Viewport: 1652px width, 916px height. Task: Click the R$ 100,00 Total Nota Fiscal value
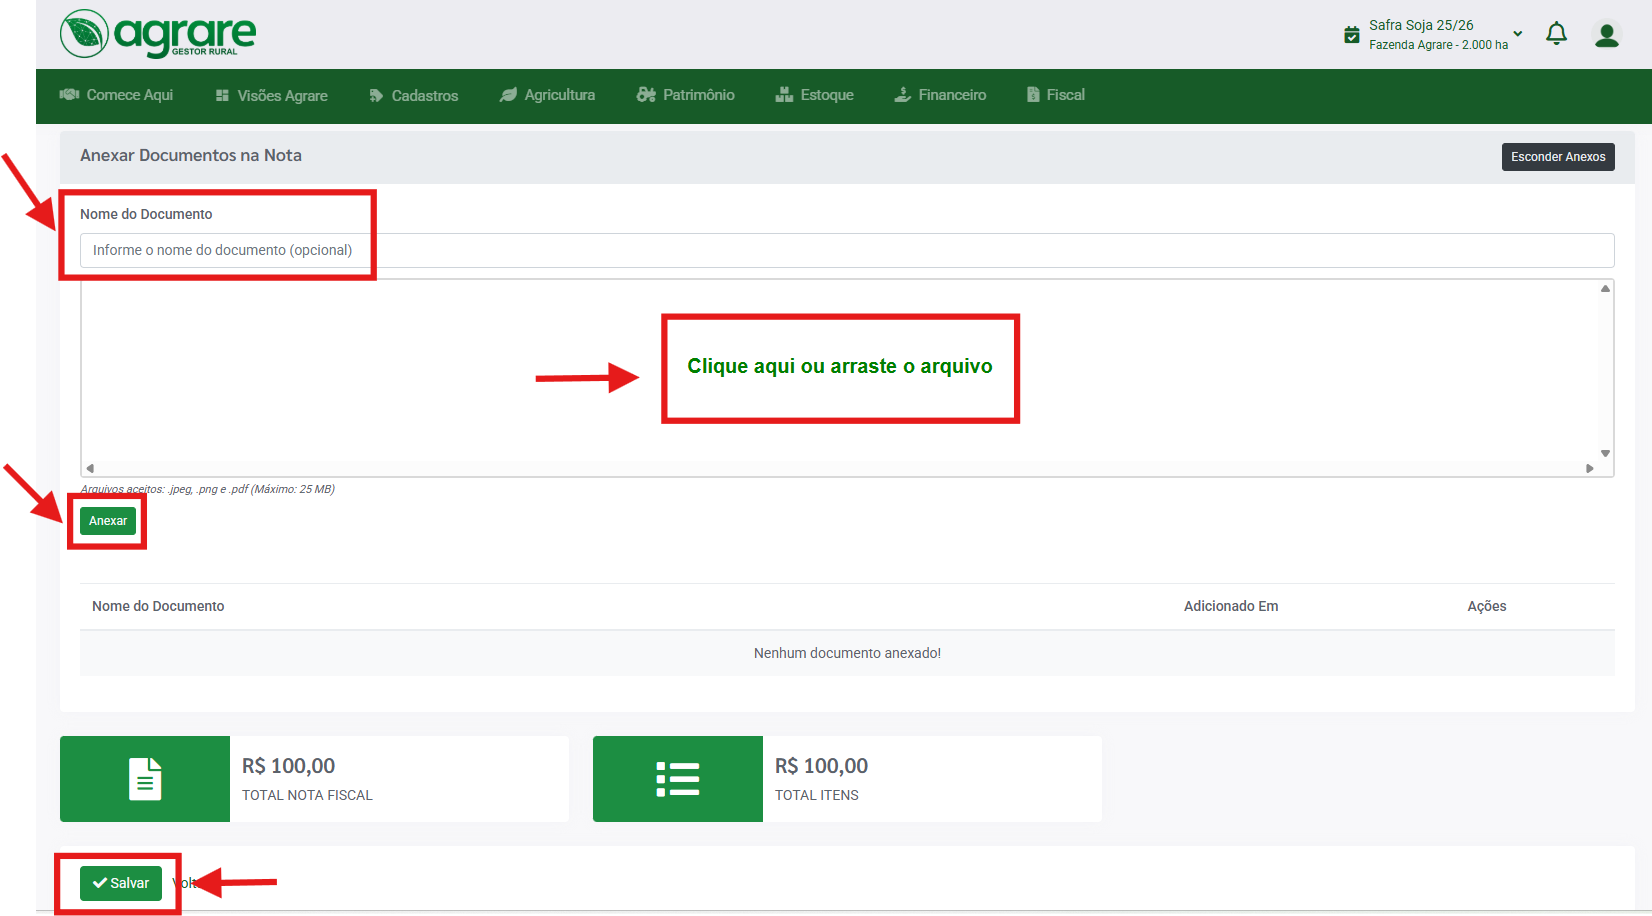289,766
